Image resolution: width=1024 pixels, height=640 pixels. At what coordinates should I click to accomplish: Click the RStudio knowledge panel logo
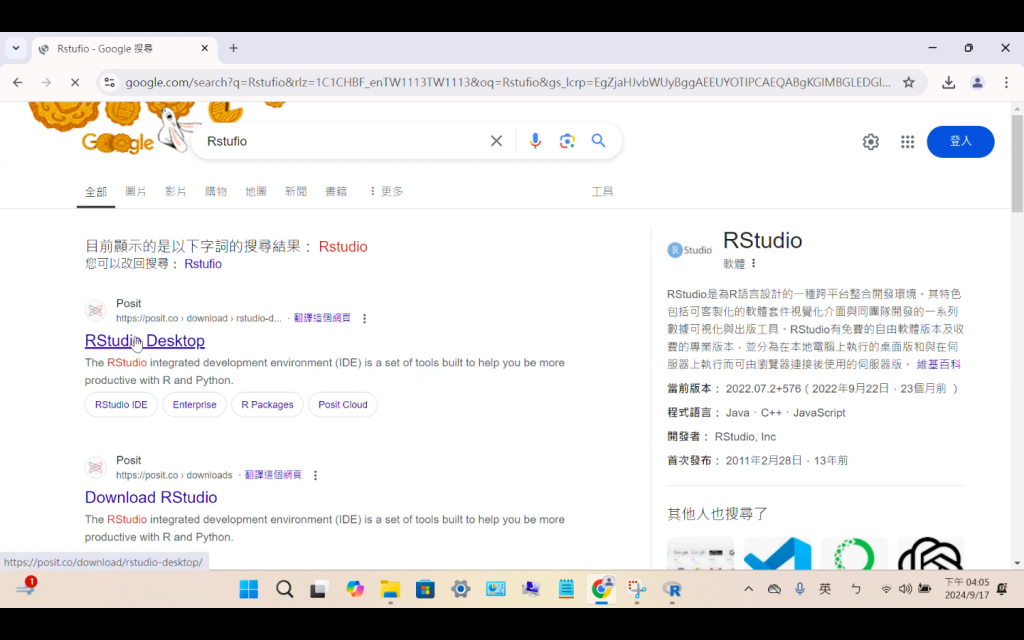(690, 250)
